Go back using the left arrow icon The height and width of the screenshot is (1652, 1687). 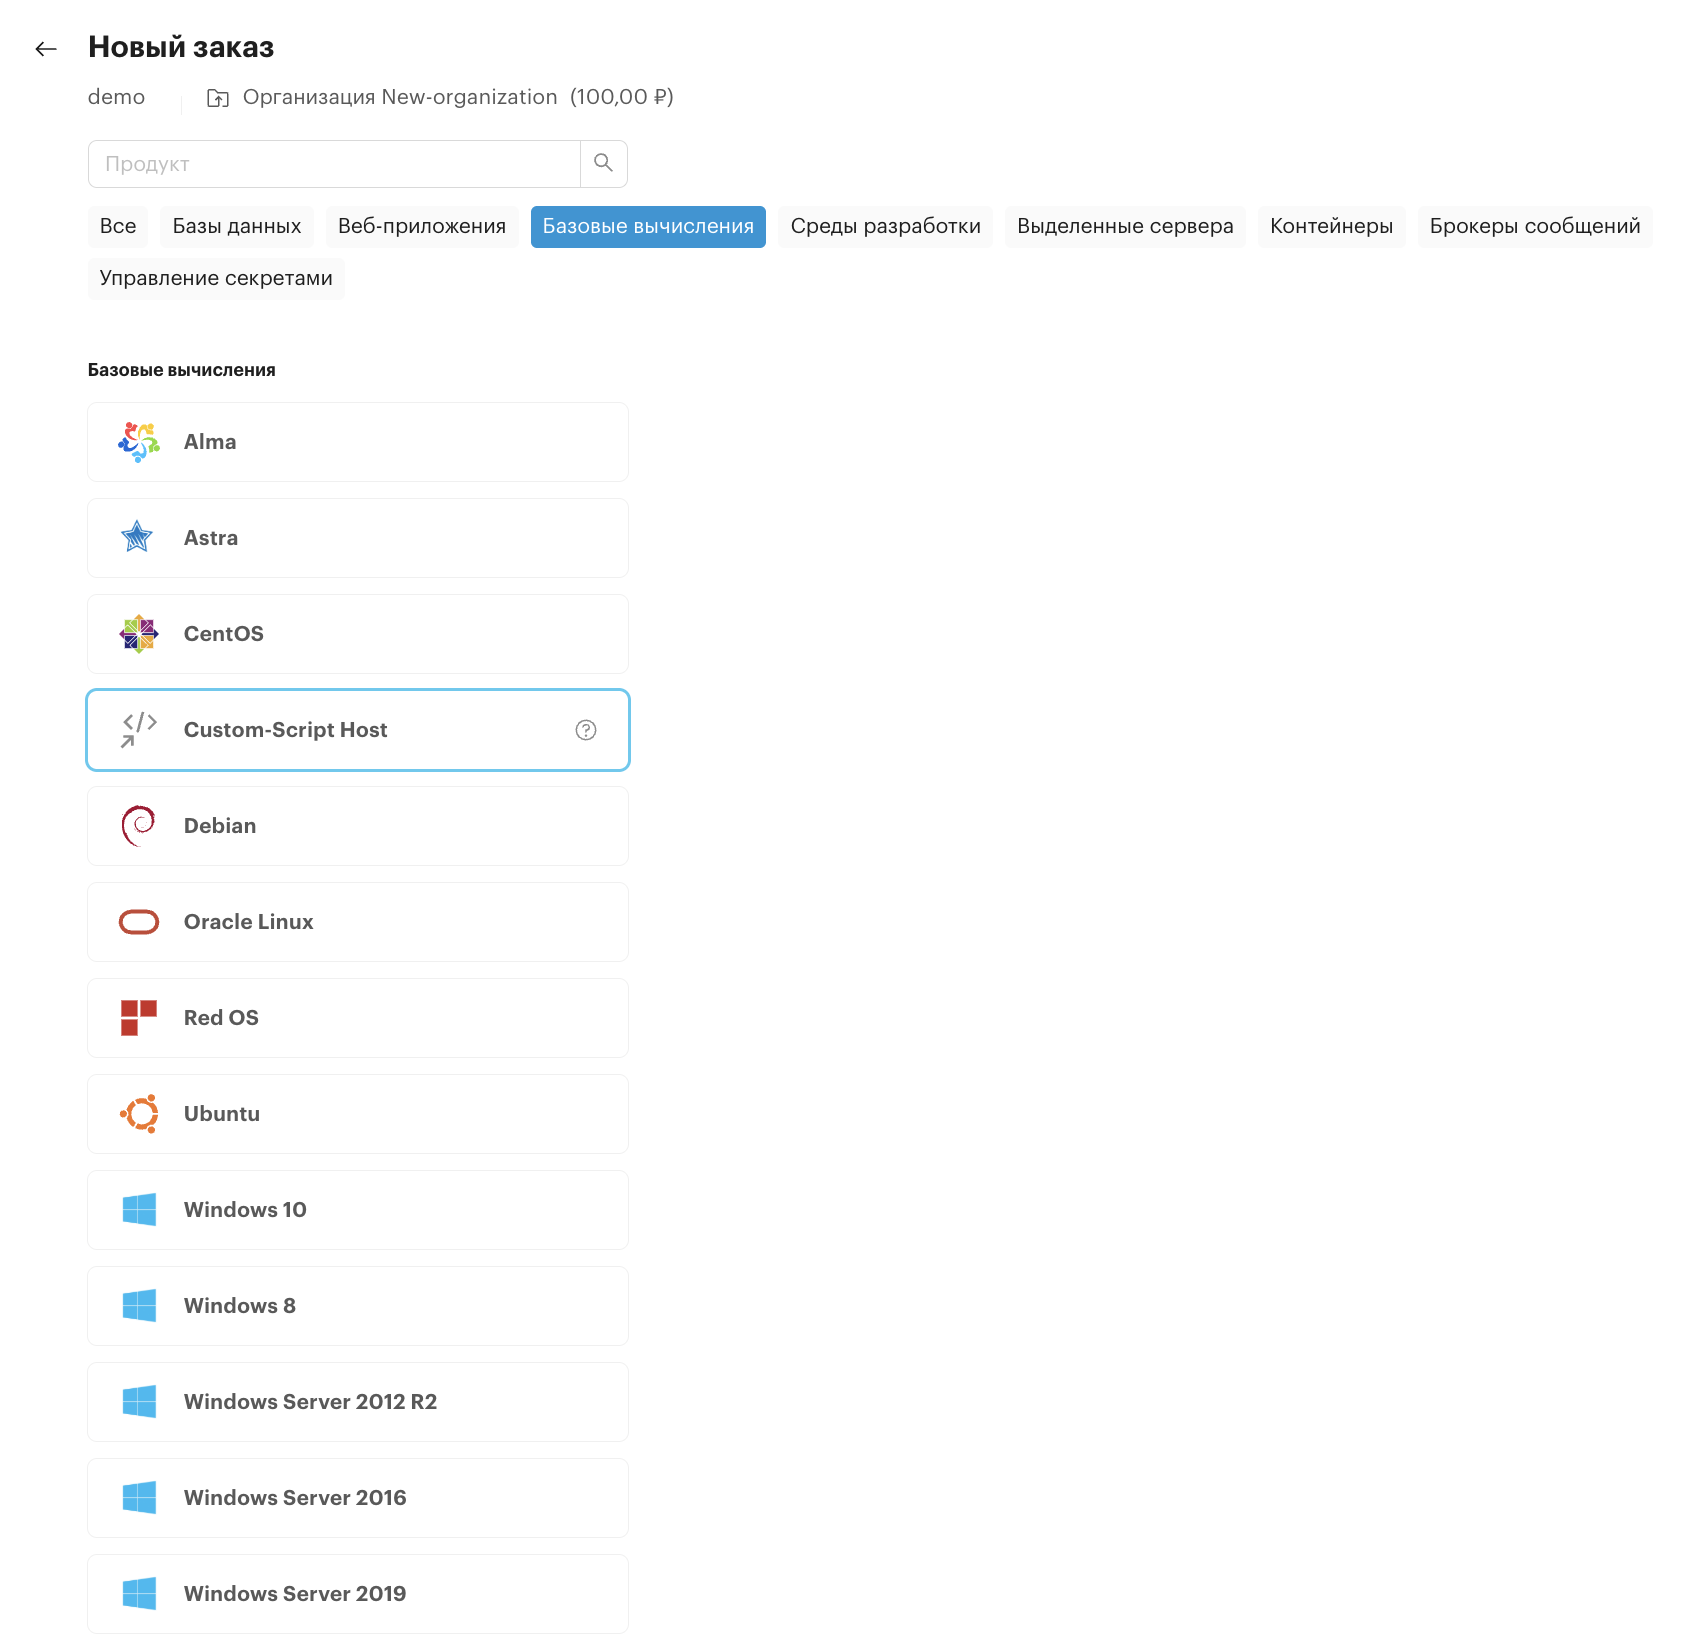pos(46,49)
